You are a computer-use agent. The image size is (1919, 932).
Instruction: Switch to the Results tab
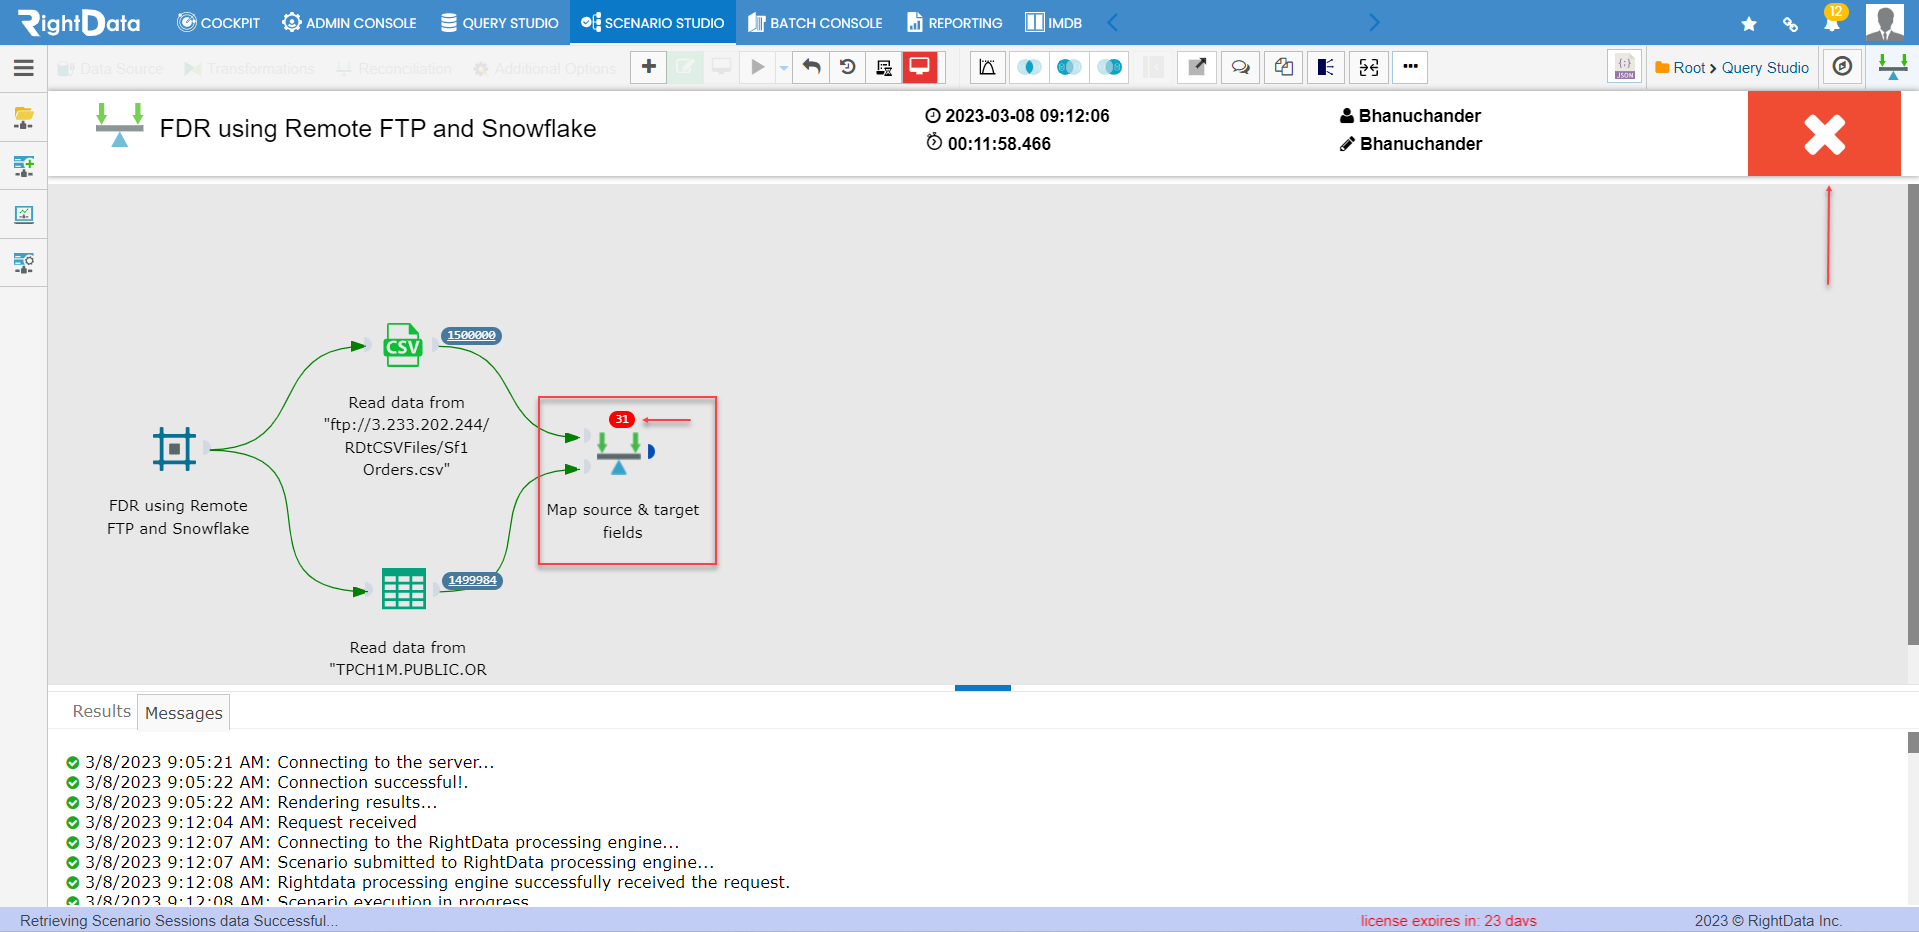[x=101, y=711]
